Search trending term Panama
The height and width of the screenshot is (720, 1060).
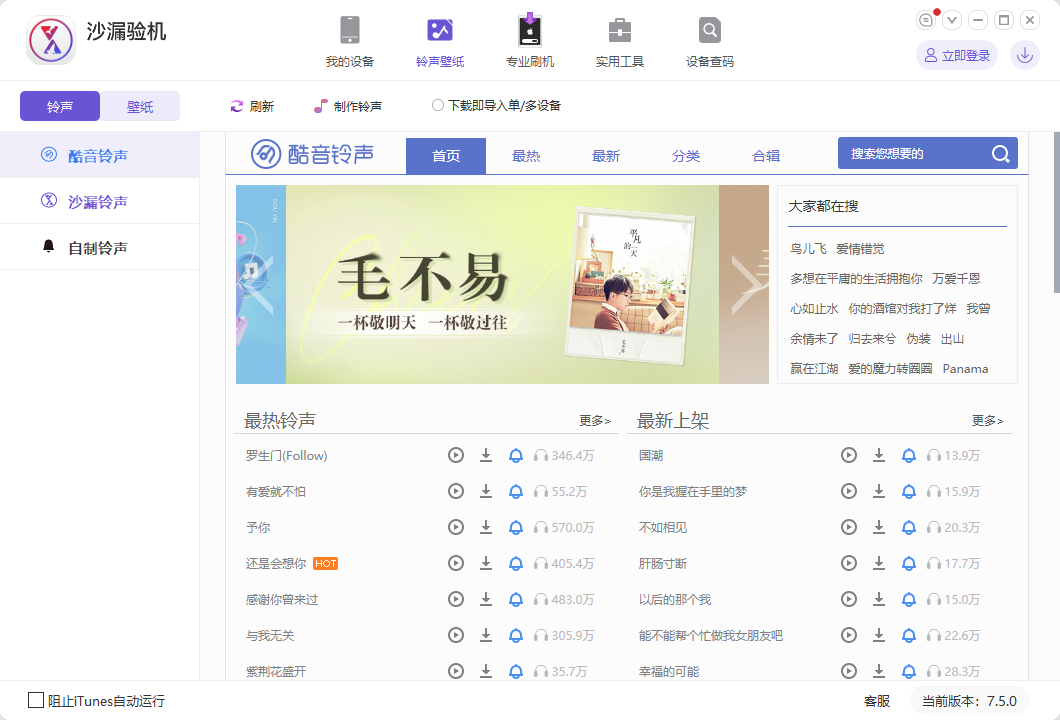[965, 368]
